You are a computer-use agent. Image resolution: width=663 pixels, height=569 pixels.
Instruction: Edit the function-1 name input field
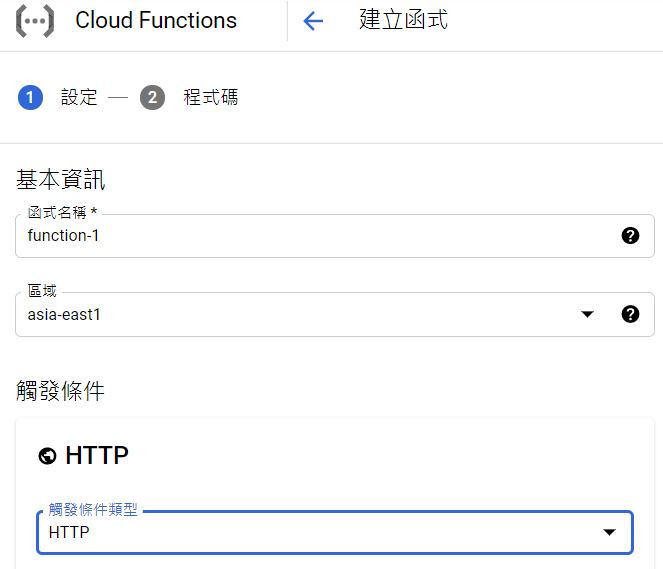pyautogui.click(x=335, y=236)
